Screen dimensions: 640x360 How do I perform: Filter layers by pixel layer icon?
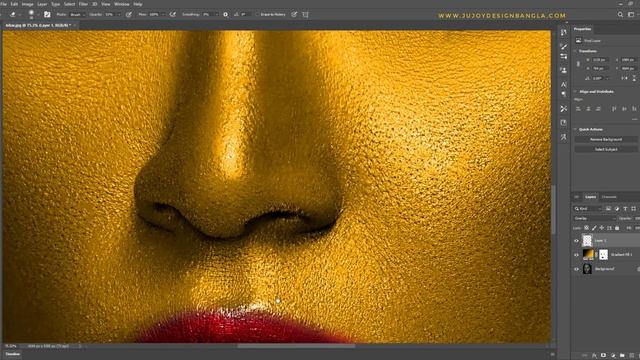tap(608, 209)
